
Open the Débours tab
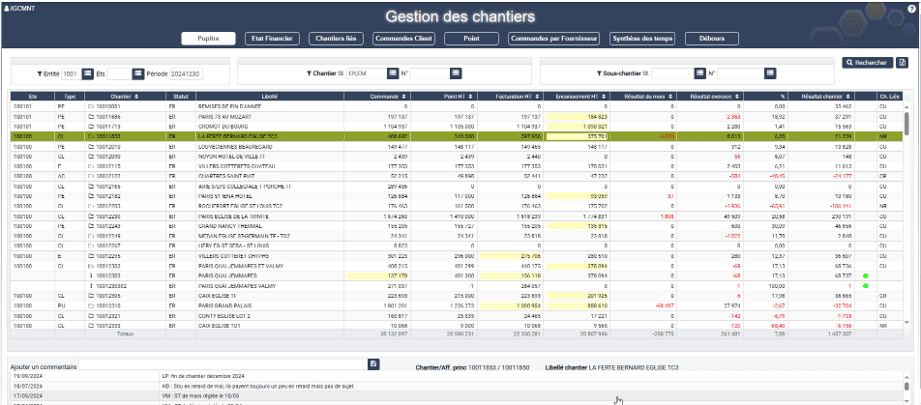712,39
